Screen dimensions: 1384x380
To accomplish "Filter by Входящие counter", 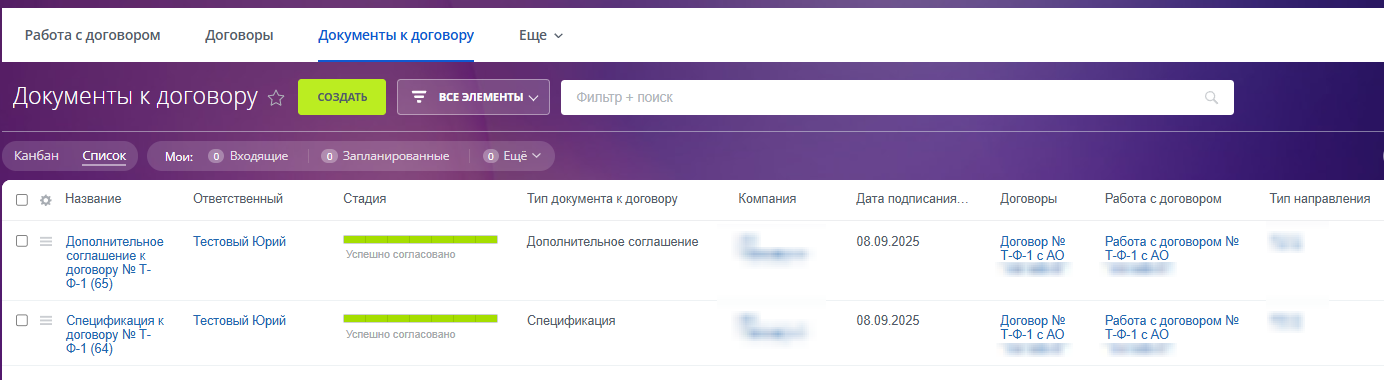I will 248,156.
